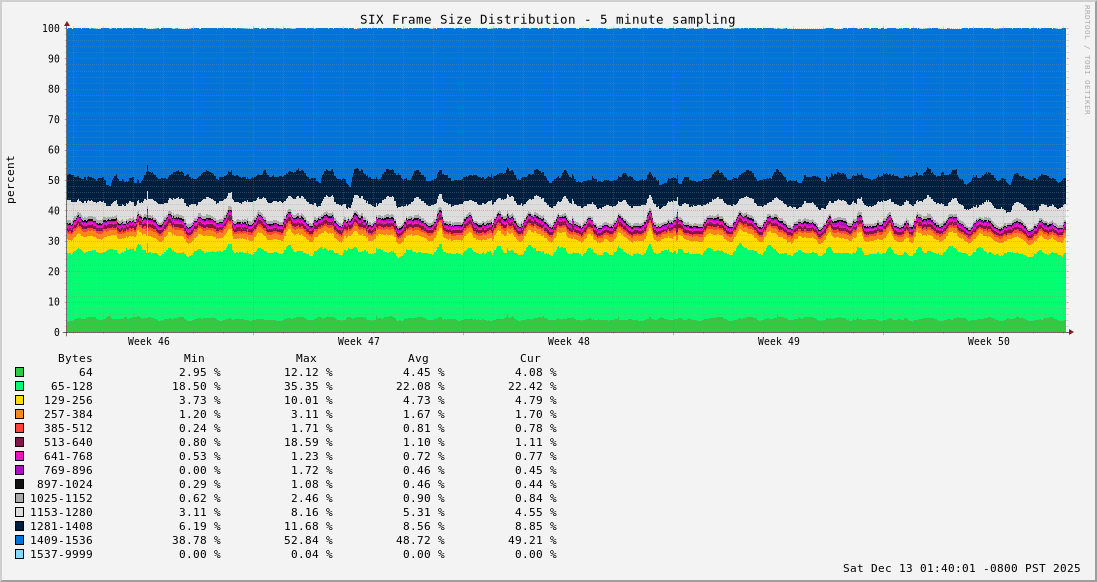Click the Max column header

(x=306, y=358)
